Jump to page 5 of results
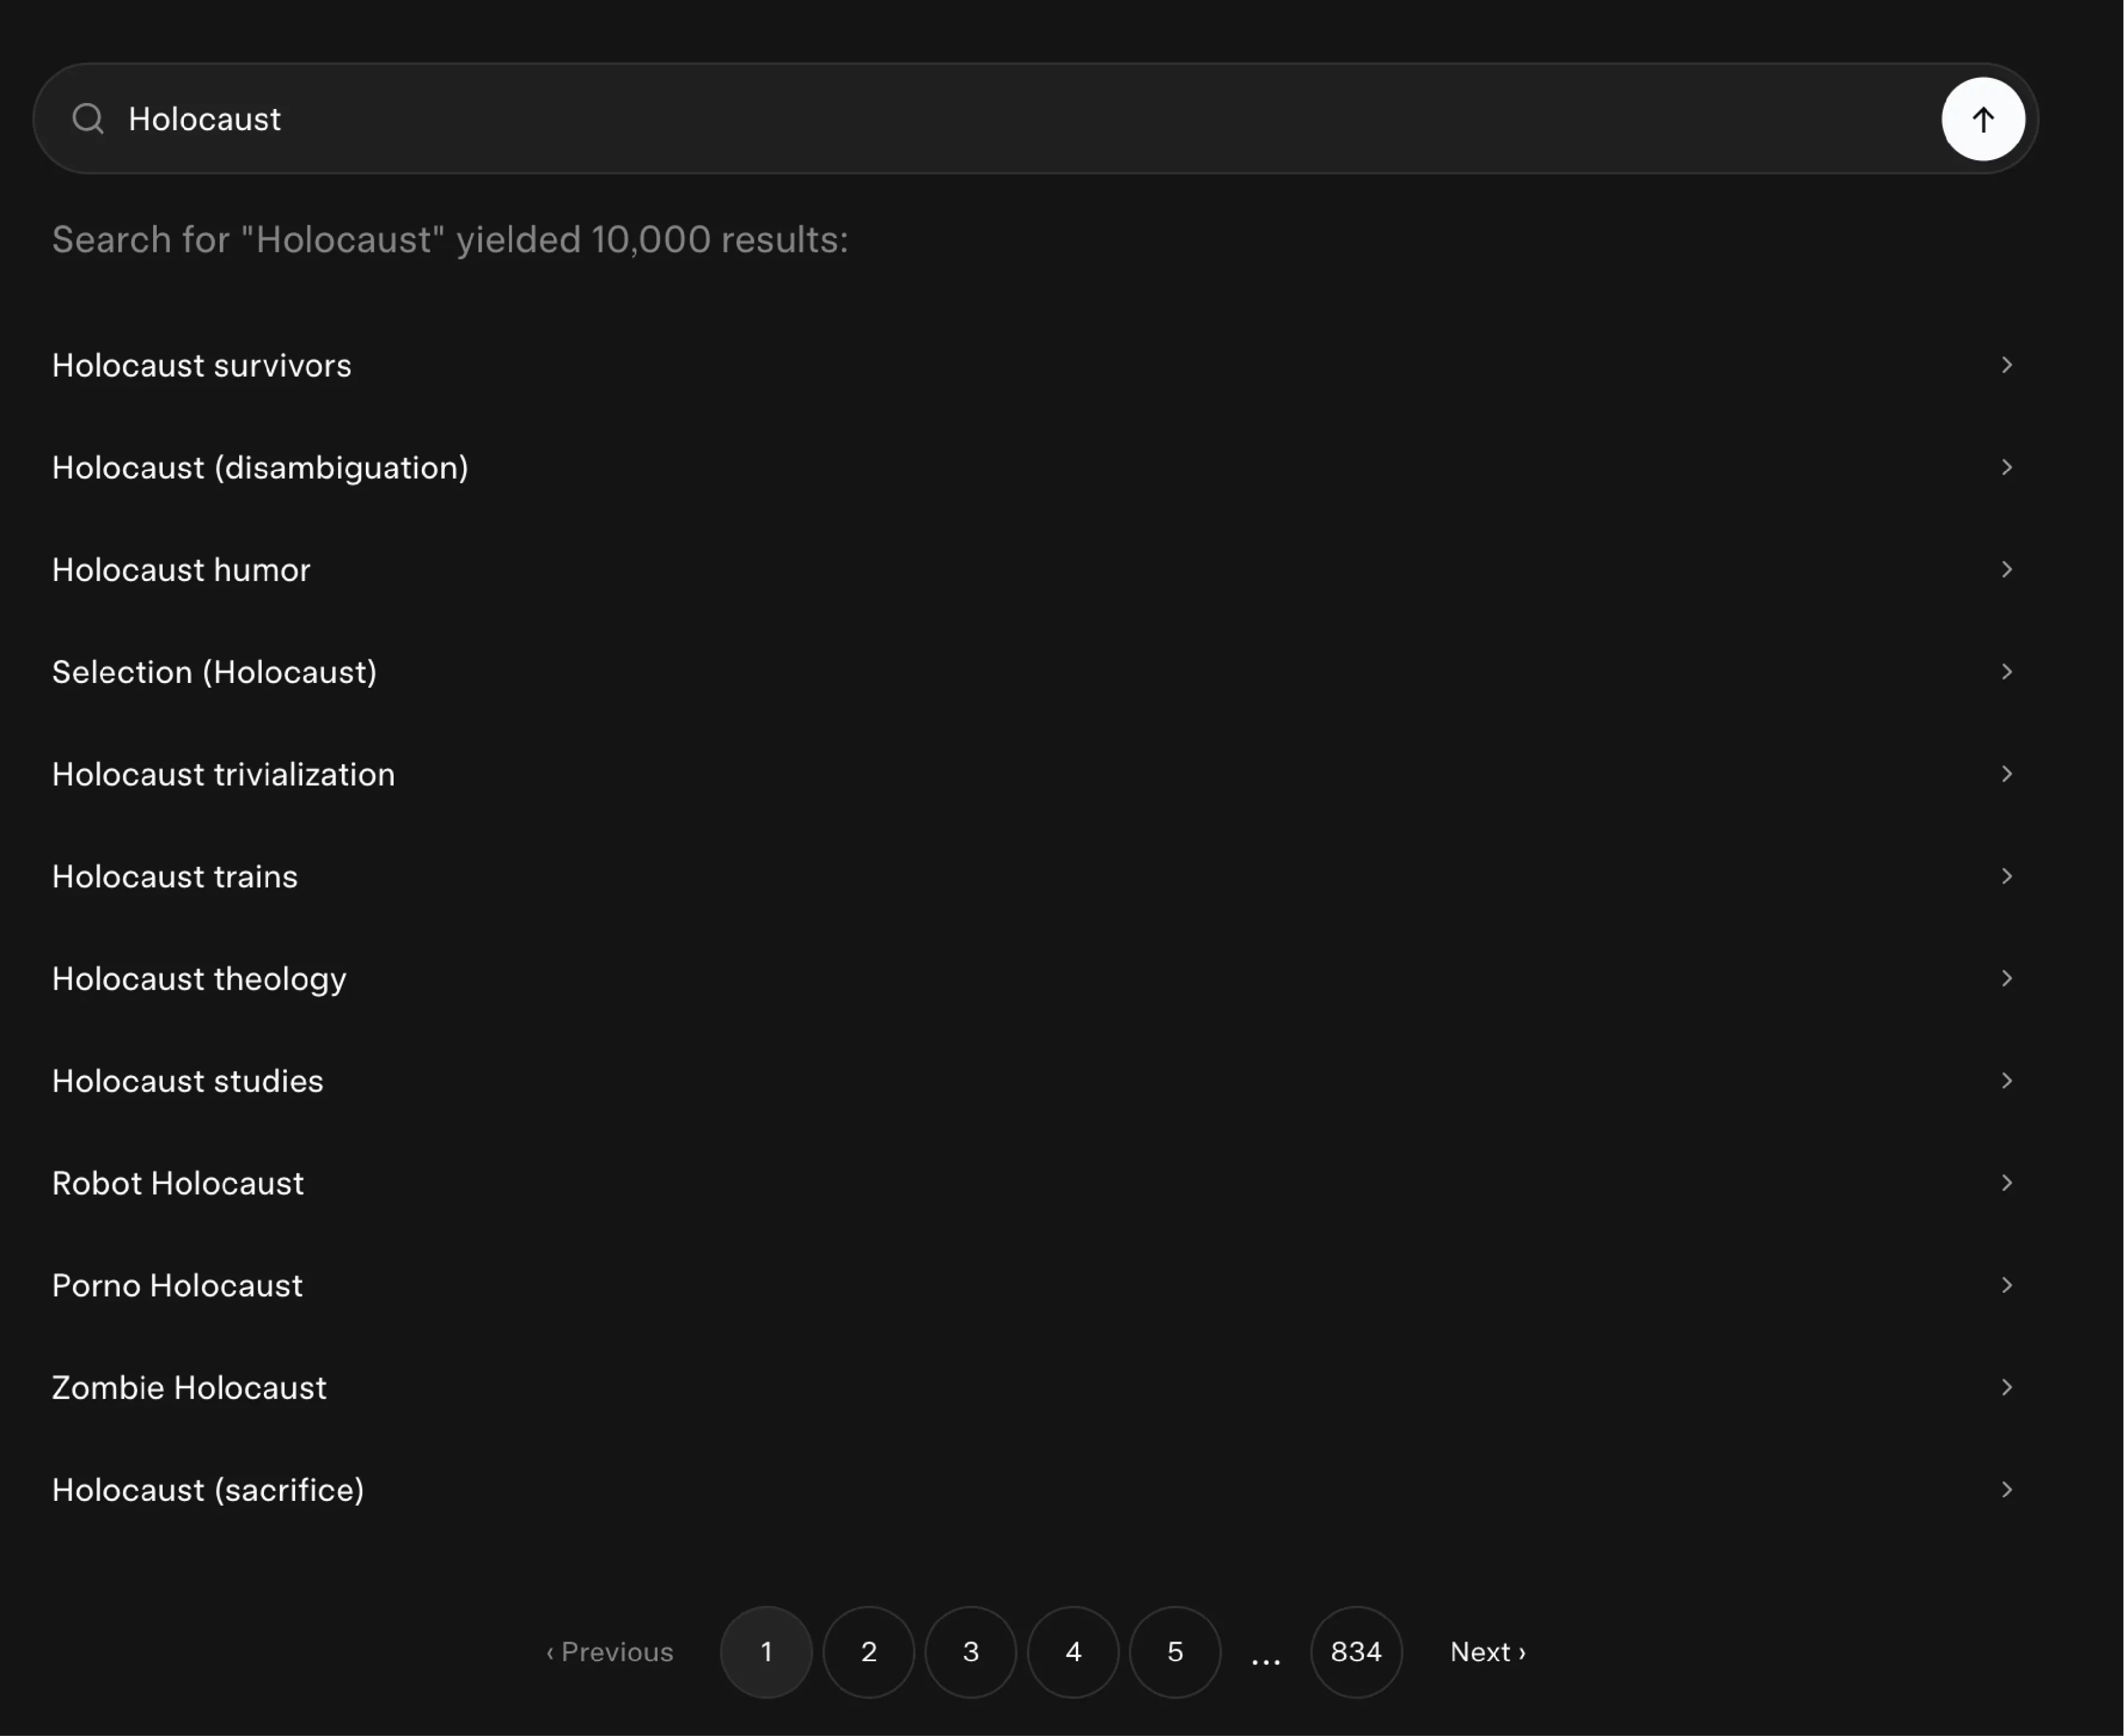This screenshot has height=1736, width=2124. pos(1175,1652)
